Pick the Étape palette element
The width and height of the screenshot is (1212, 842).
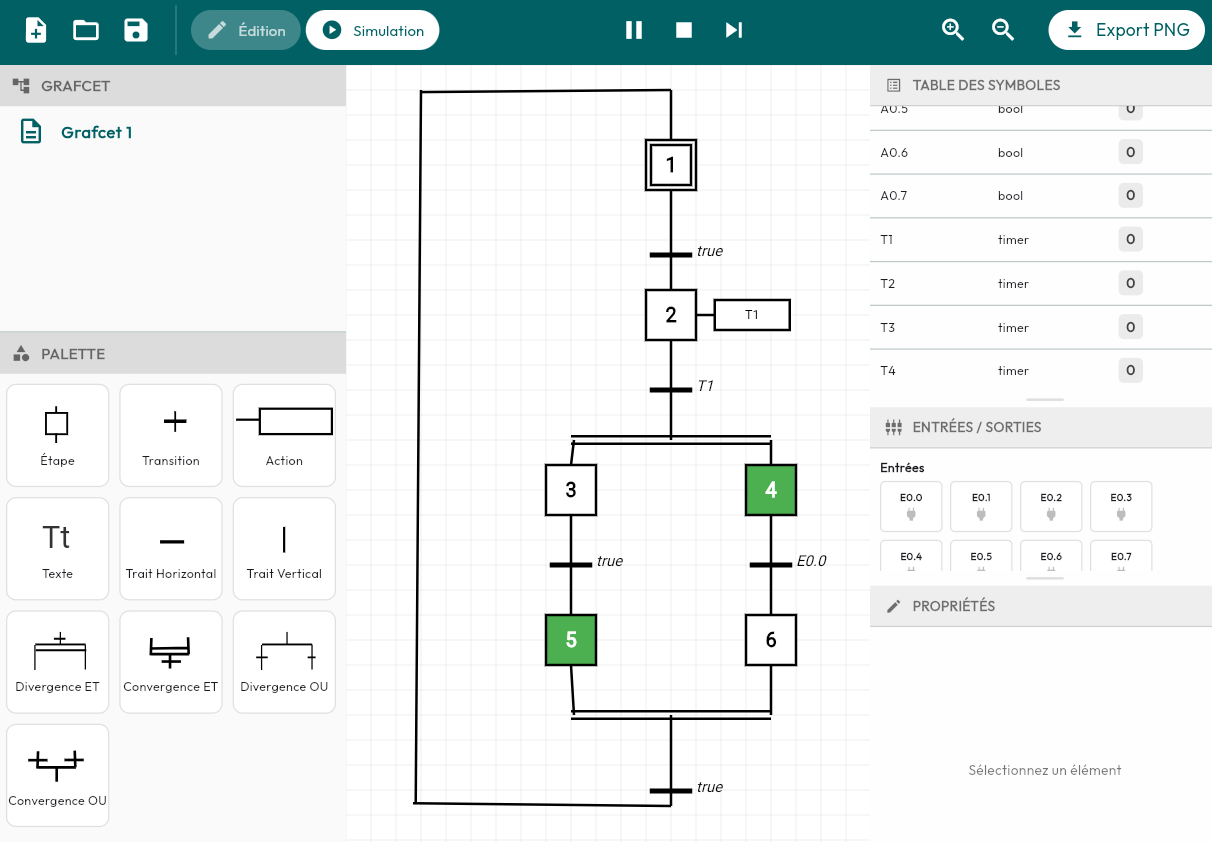(x=58, y=435)
